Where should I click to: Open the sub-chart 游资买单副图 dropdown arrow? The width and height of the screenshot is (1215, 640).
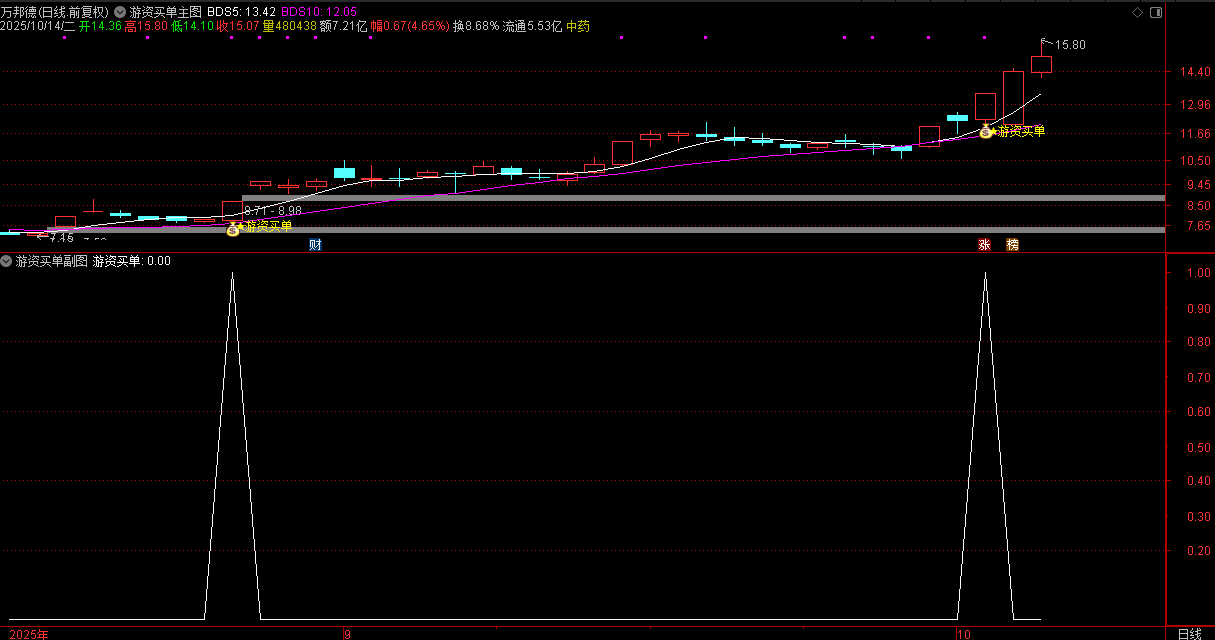click(6, 261)
